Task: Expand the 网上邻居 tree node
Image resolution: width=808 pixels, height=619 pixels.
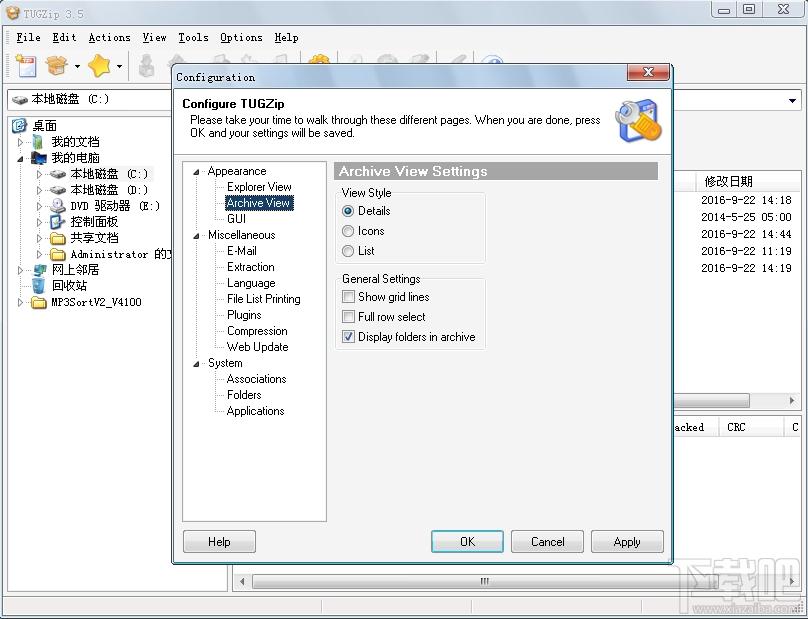Action: click(x=21, y=270)
